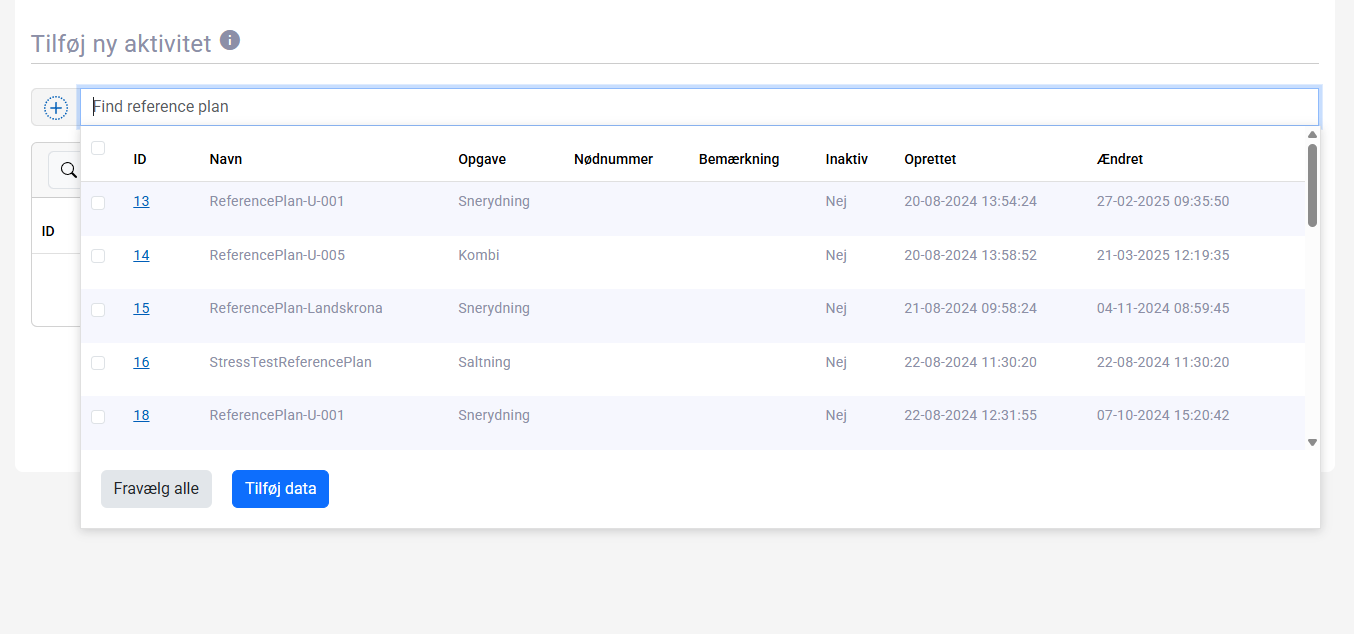
Task: Click the info icon beside Tilføj ny aktivitet
Action: [230, 40]
